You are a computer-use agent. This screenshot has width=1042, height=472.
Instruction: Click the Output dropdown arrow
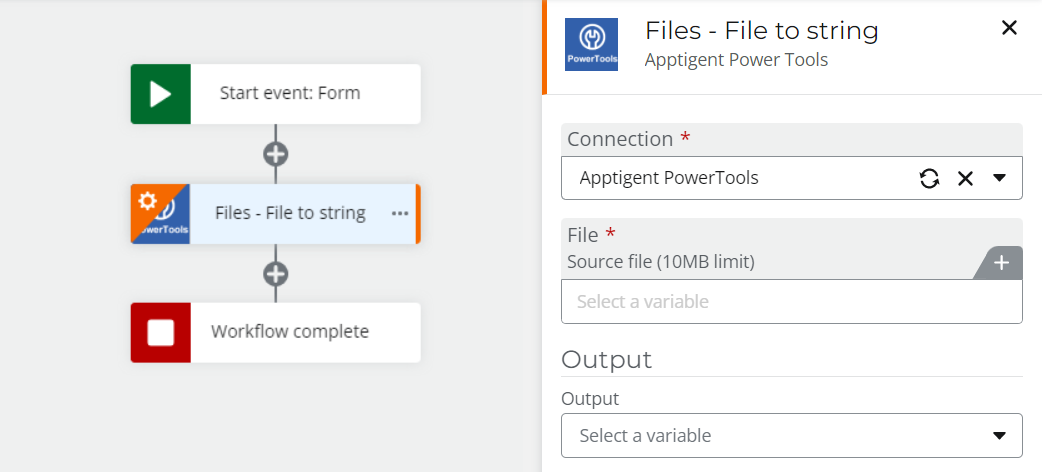pyautogui.click(x=999, y=436)
